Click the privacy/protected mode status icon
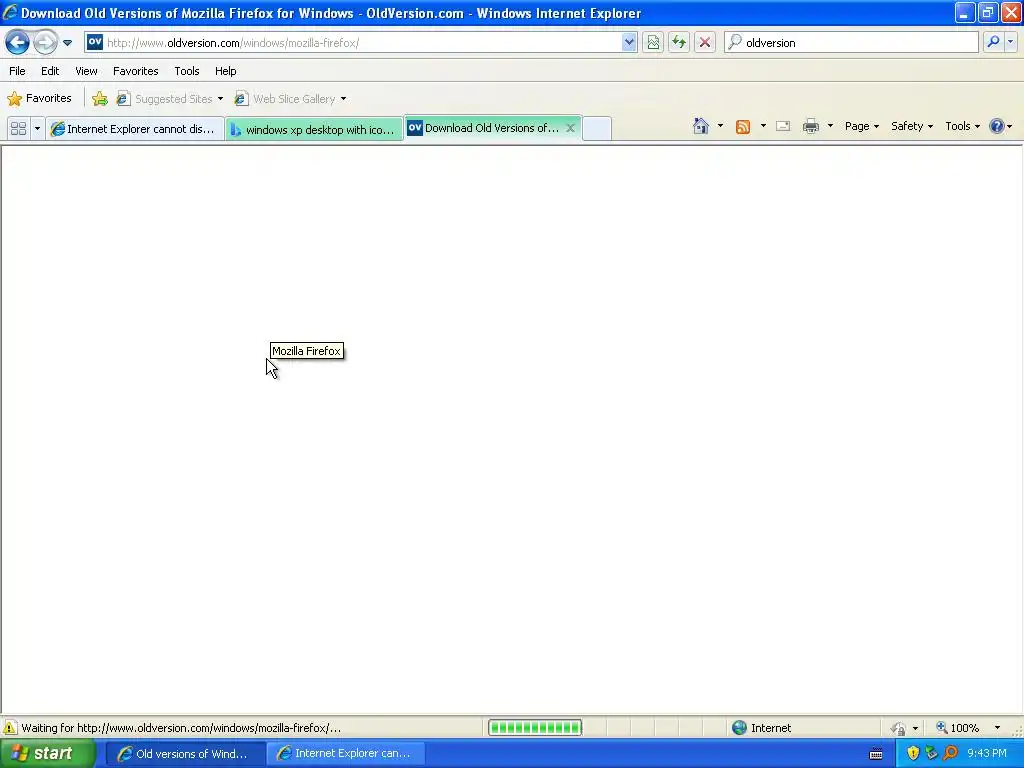The height and width of the screenshot is (768, 1024). [899, 728]
